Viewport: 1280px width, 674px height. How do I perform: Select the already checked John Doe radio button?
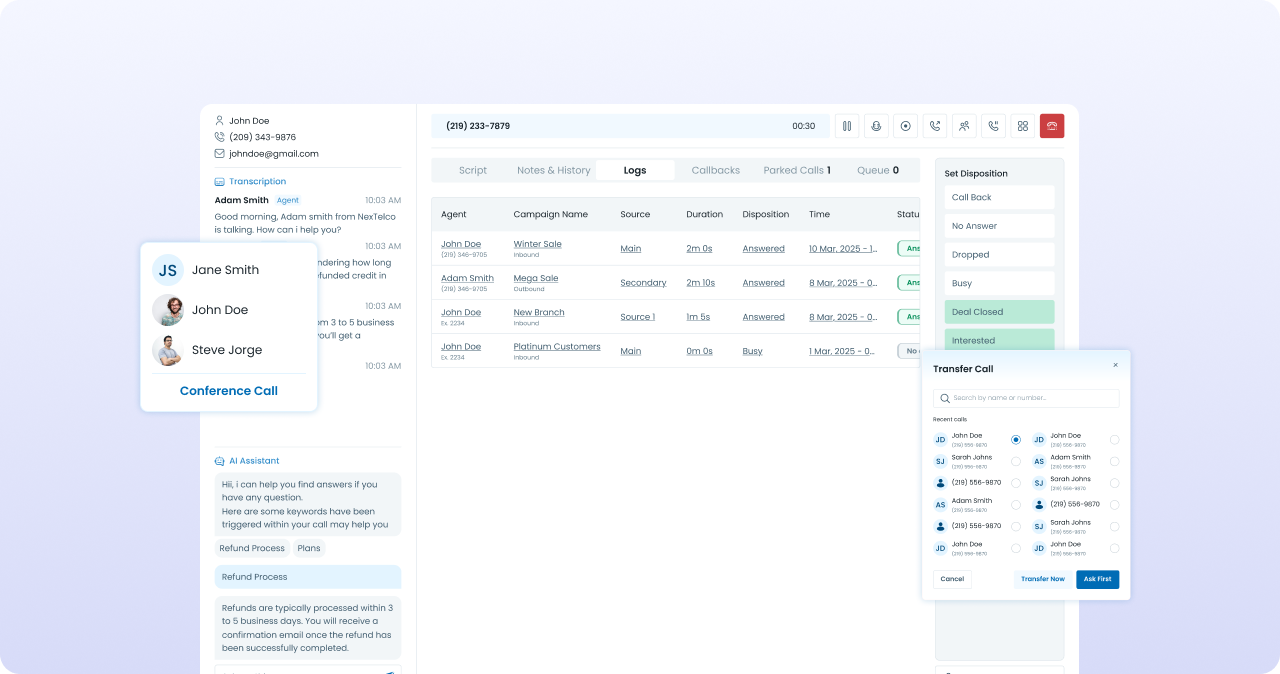pos(1016,440)
